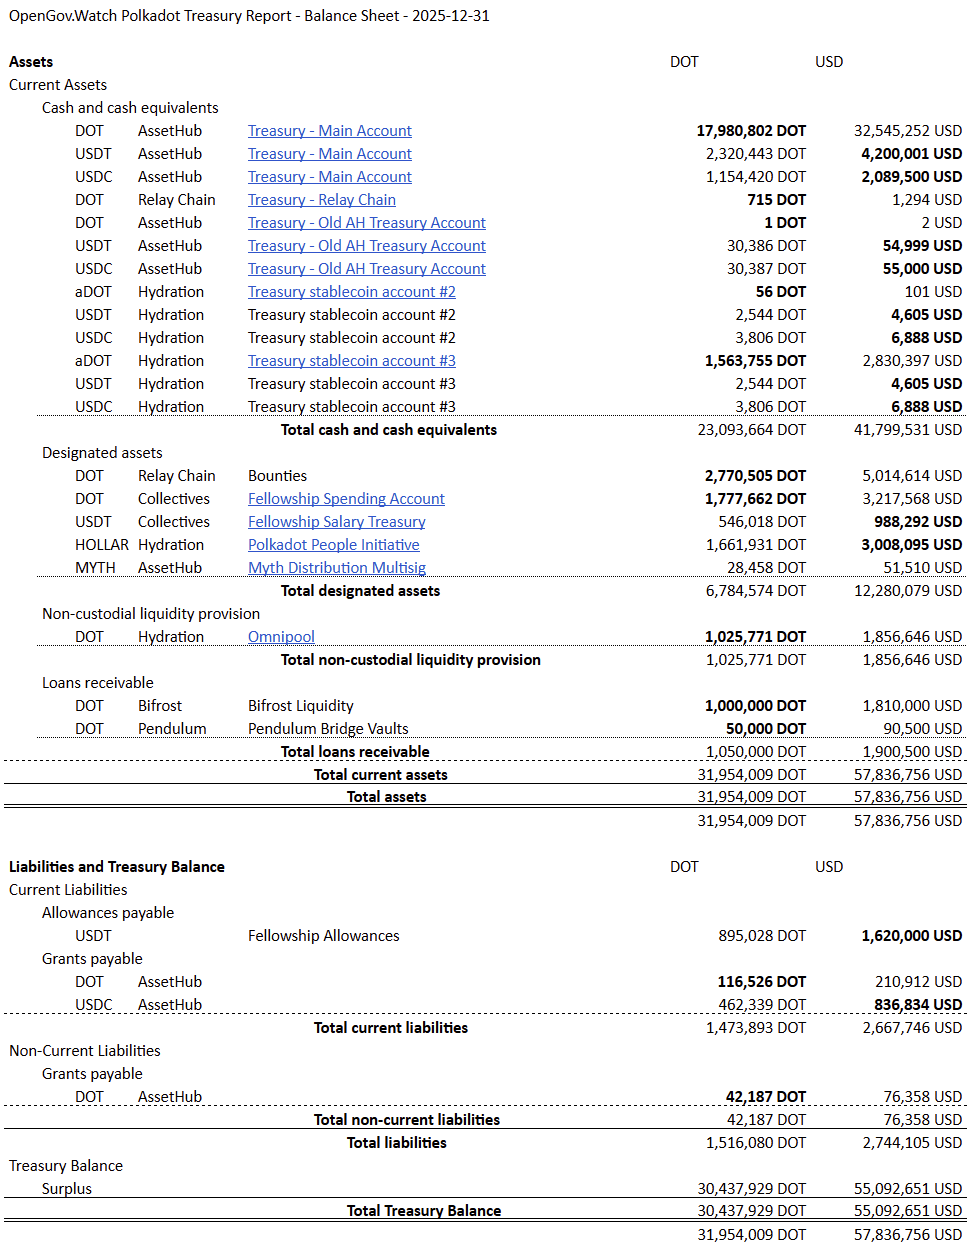Click Treasury - Main Account link in USDC row
The image size is (969, 1254).
(x=329, y=177)
